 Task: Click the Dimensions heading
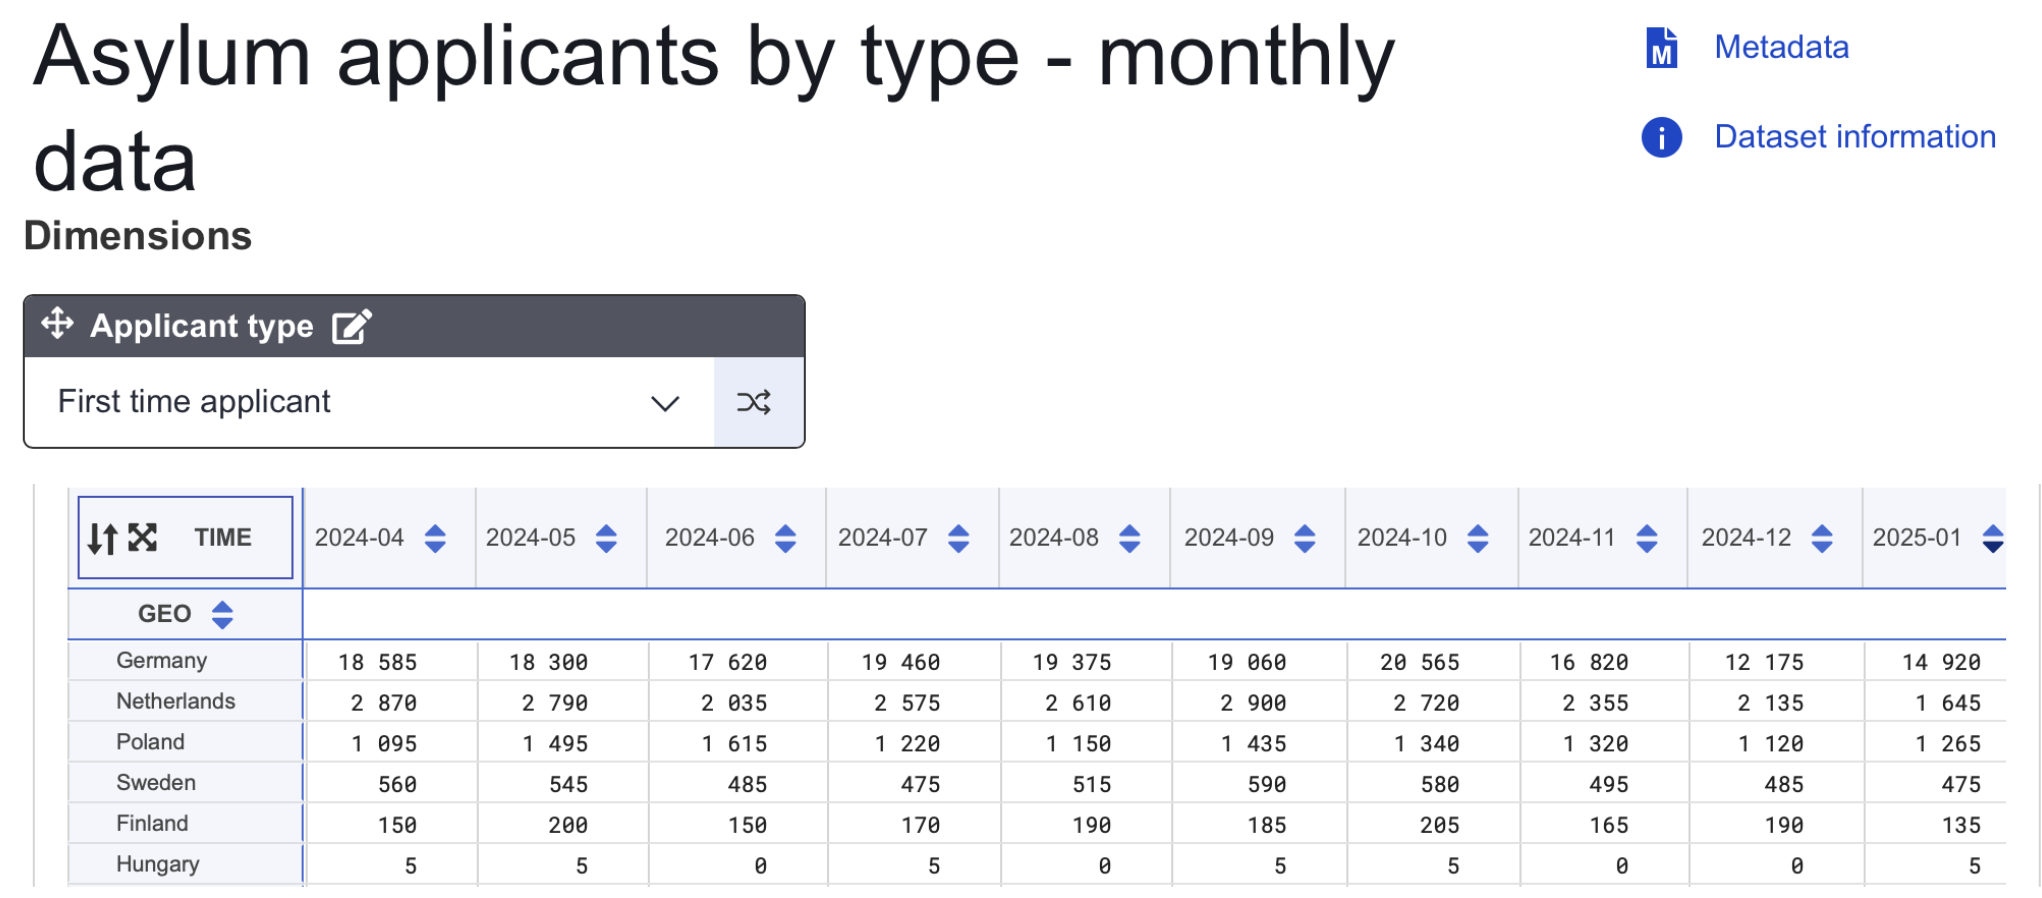[x=138, y=236]
